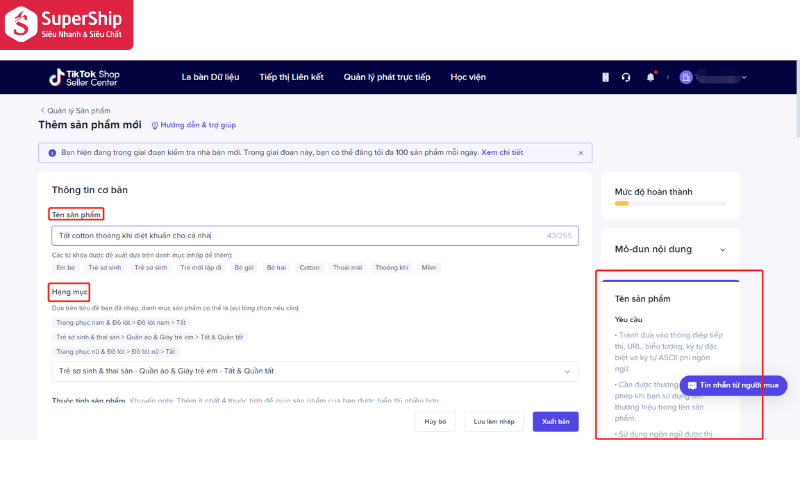Close the new seller notice banner
Viewport: 800px width, 500px height.
(x=581, y=153)
